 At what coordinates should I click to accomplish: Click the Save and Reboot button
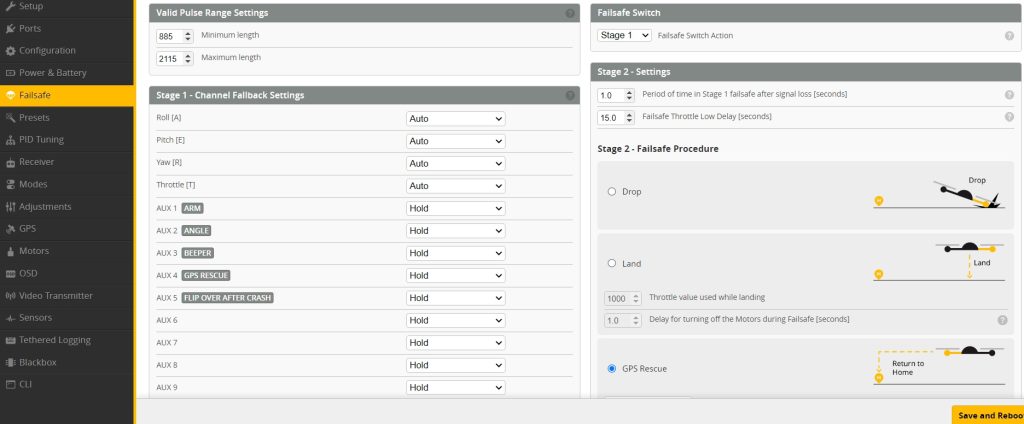pos(988,415)
